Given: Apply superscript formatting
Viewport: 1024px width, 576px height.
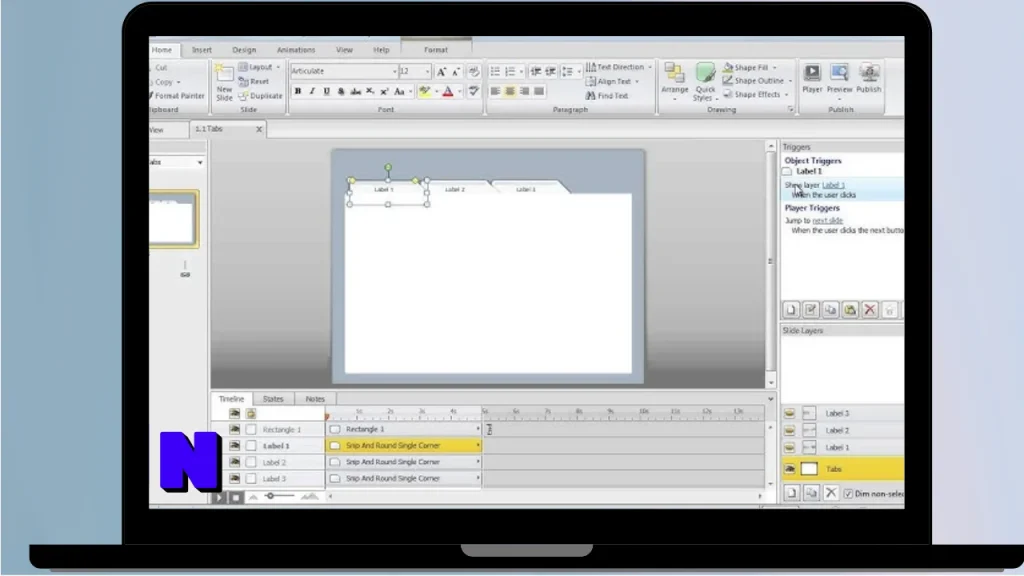Looking at the screenshot, I should coord(385,91).
